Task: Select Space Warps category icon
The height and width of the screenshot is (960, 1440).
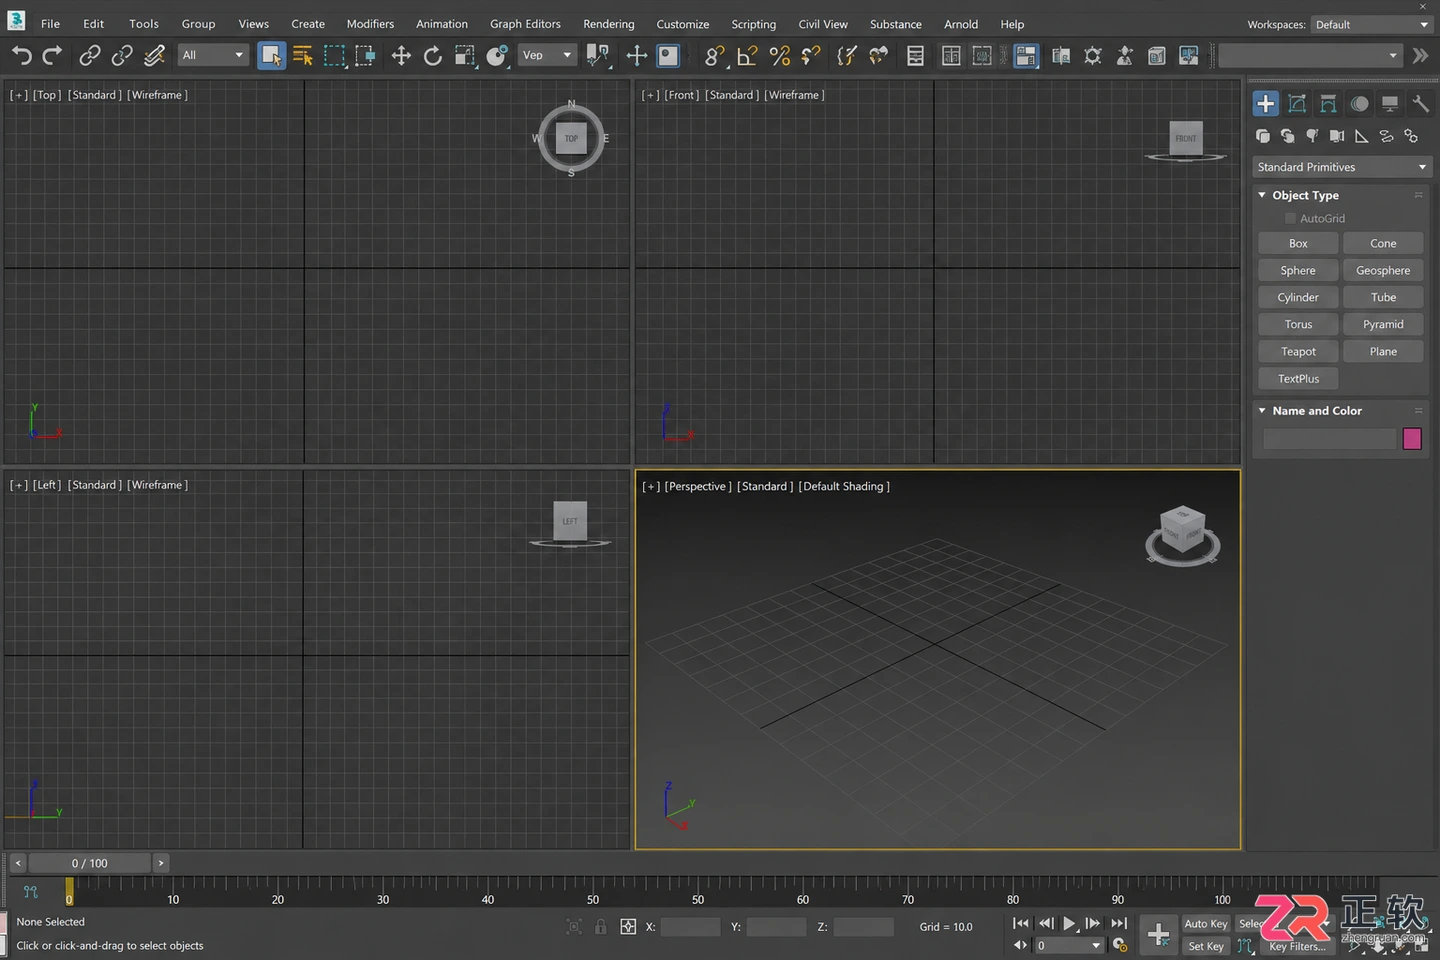Action: 1386,136
